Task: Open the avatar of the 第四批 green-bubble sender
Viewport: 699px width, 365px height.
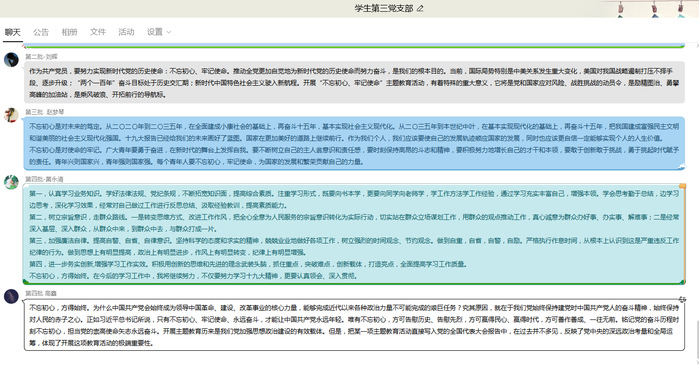Action: tap(11, 182)
